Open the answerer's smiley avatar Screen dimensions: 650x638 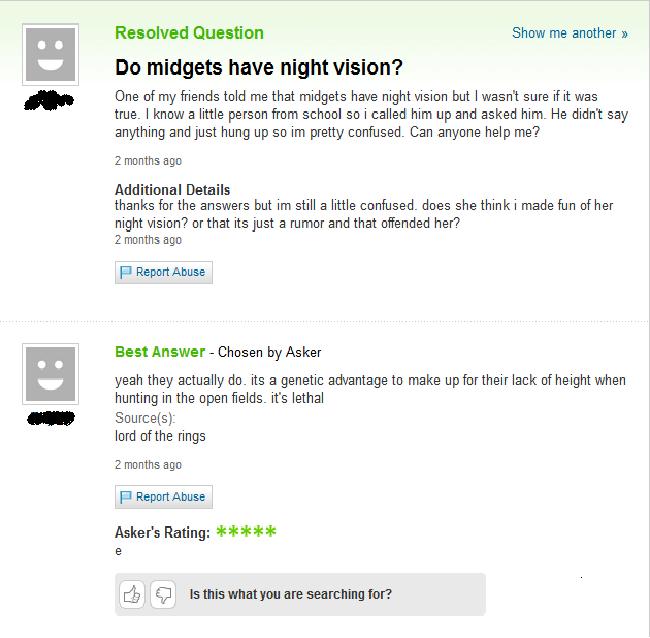point(51,374)
